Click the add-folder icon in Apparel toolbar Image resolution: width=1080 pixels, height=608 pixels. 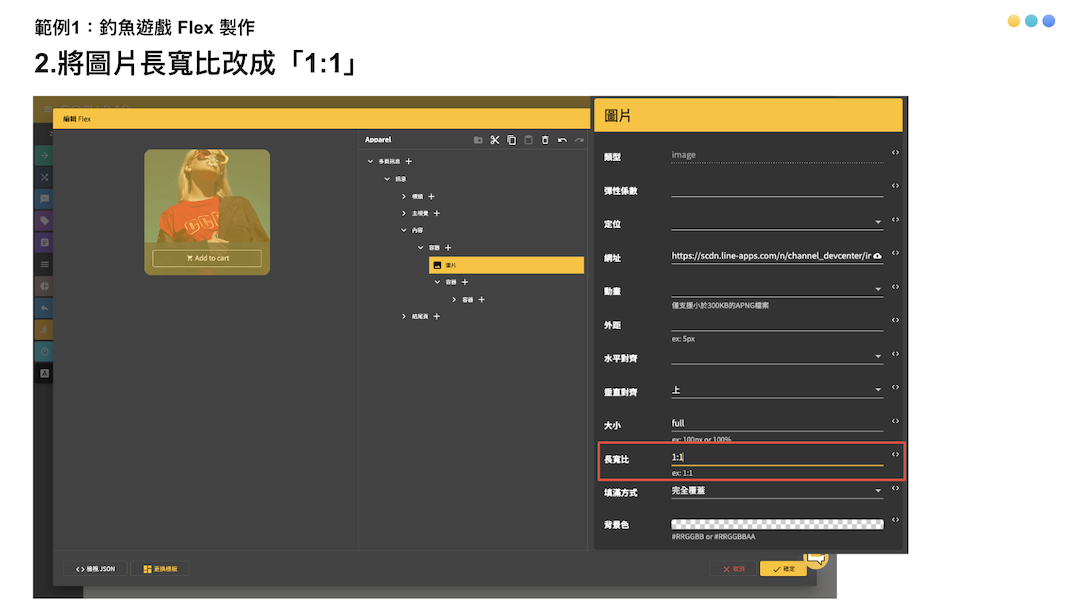coord(478,140)
